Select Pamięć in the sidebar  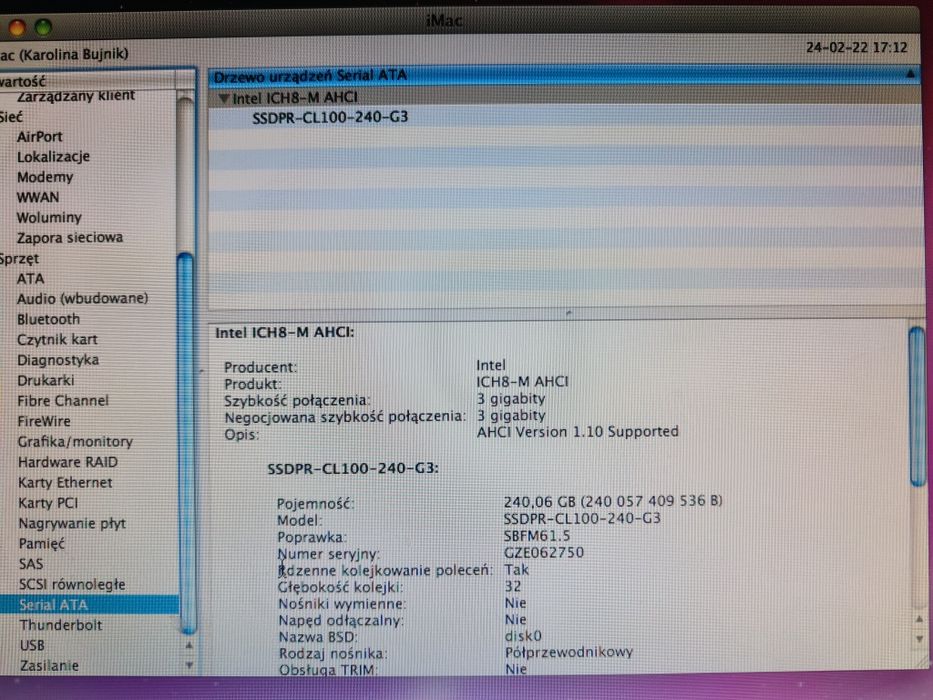41,544
